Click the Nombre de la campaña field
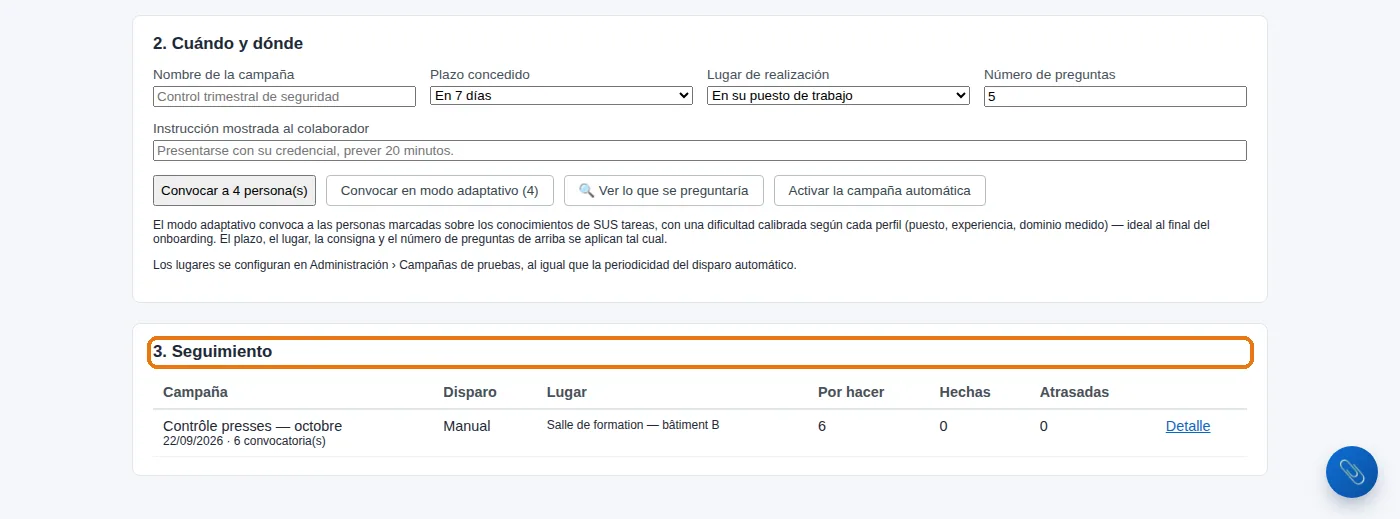Image resolution: width=1400 pixels, height=519 pixels. [x=284, y=96]
